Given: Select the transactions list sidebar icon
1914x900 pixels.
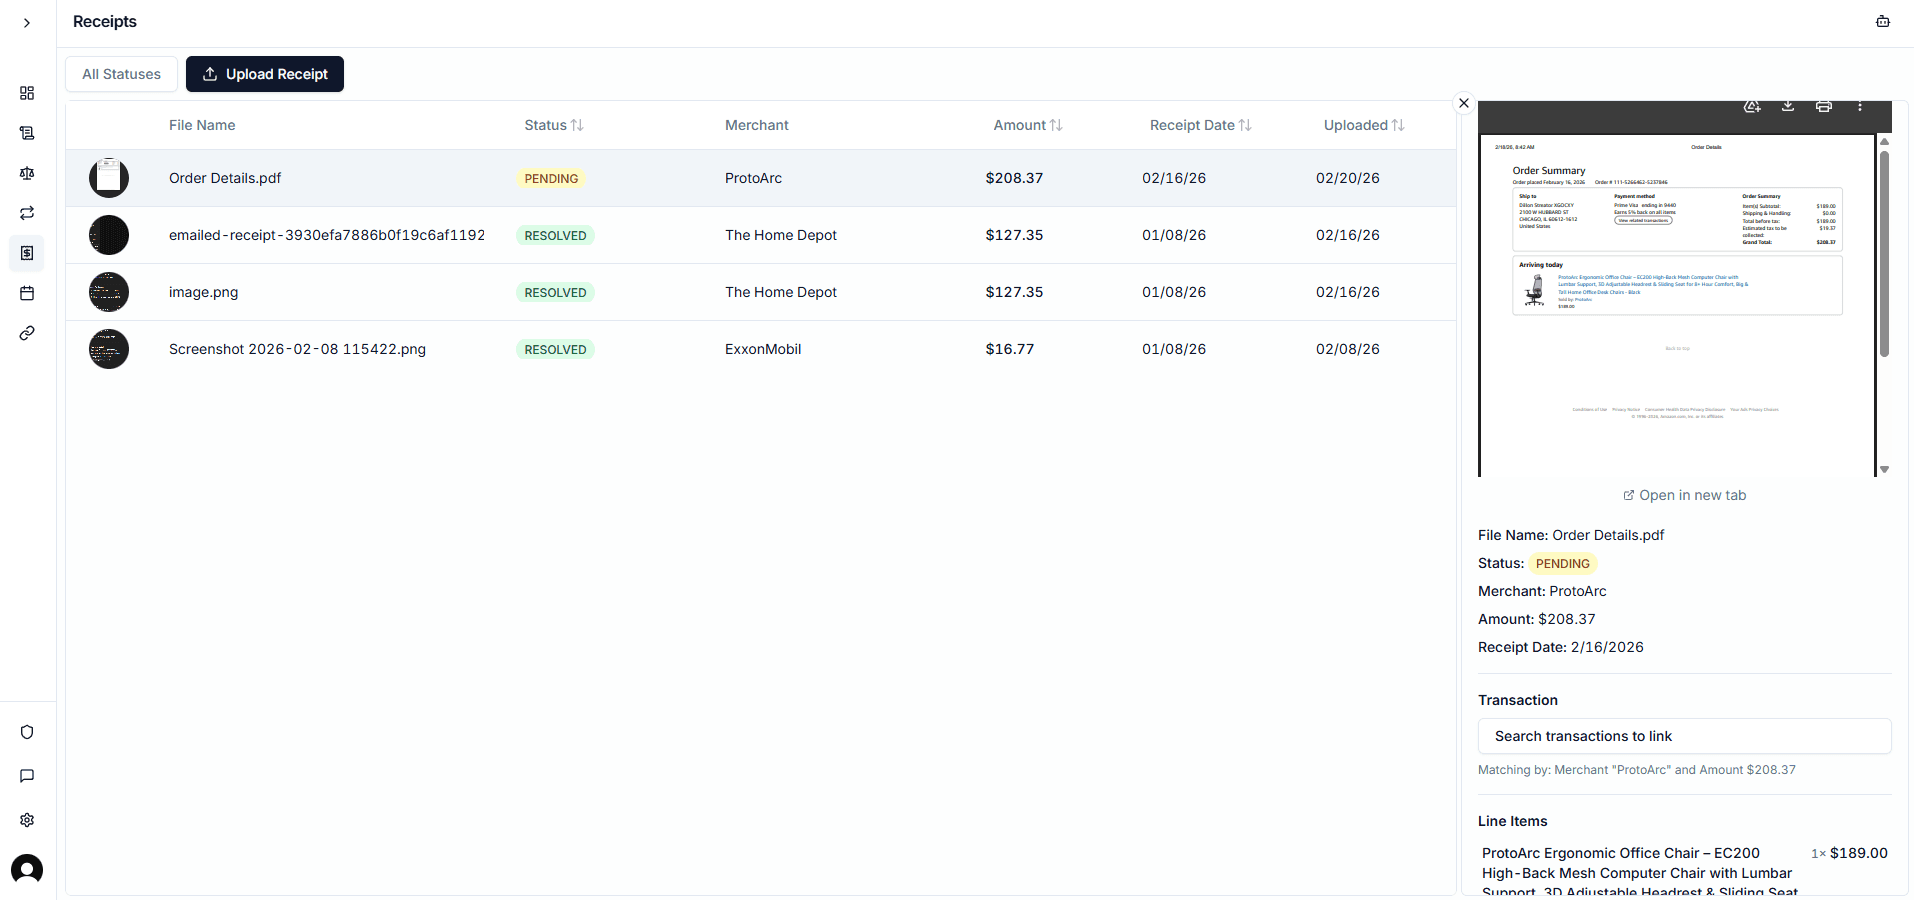Looking at the screenshot, I should (x=27, y=133).
